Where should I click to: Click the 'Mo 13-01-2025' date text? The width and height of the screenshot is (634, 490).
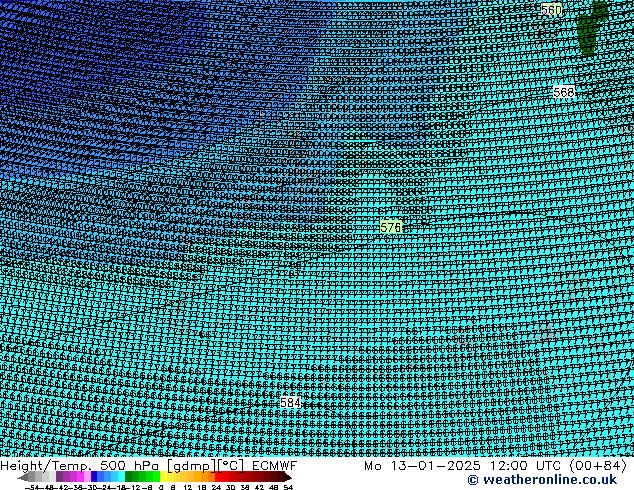click(422, 466)
